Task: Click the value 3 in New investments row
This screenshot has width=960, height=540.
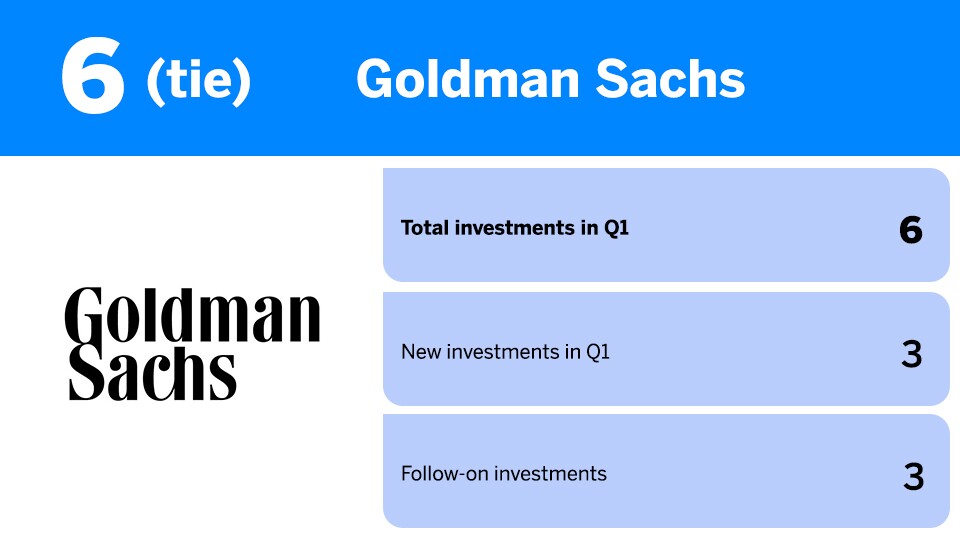Action: click(911, 354)
